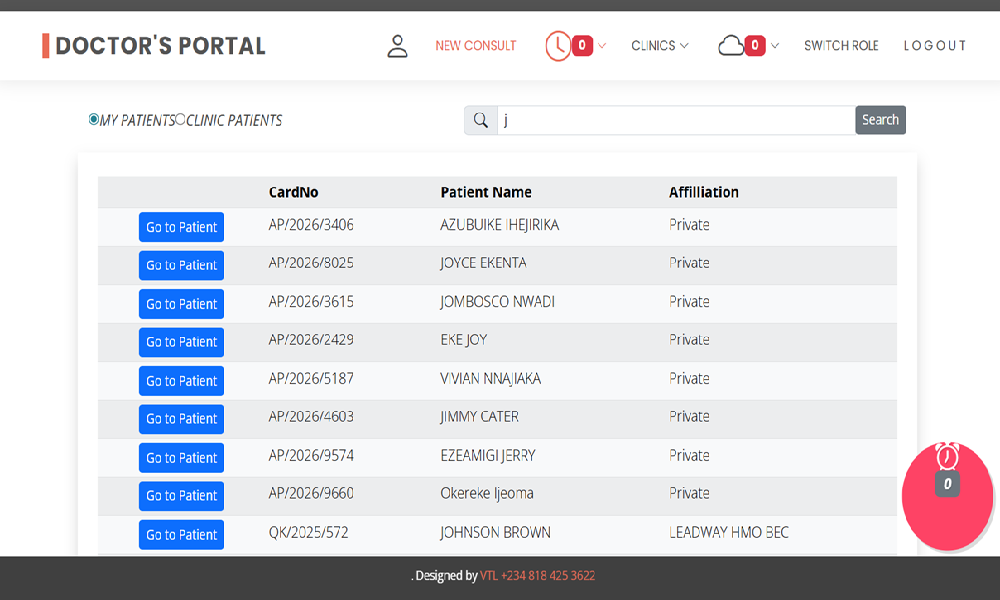Click the orange bar beside Doctor's Portal logo
The height and width of the screenshot is (600, 1000).
[x=45, y=46]
